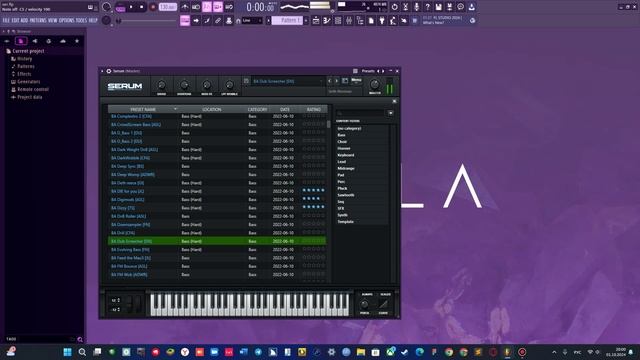Go to previous preset arrow in Serum

[x=330, y=81]
